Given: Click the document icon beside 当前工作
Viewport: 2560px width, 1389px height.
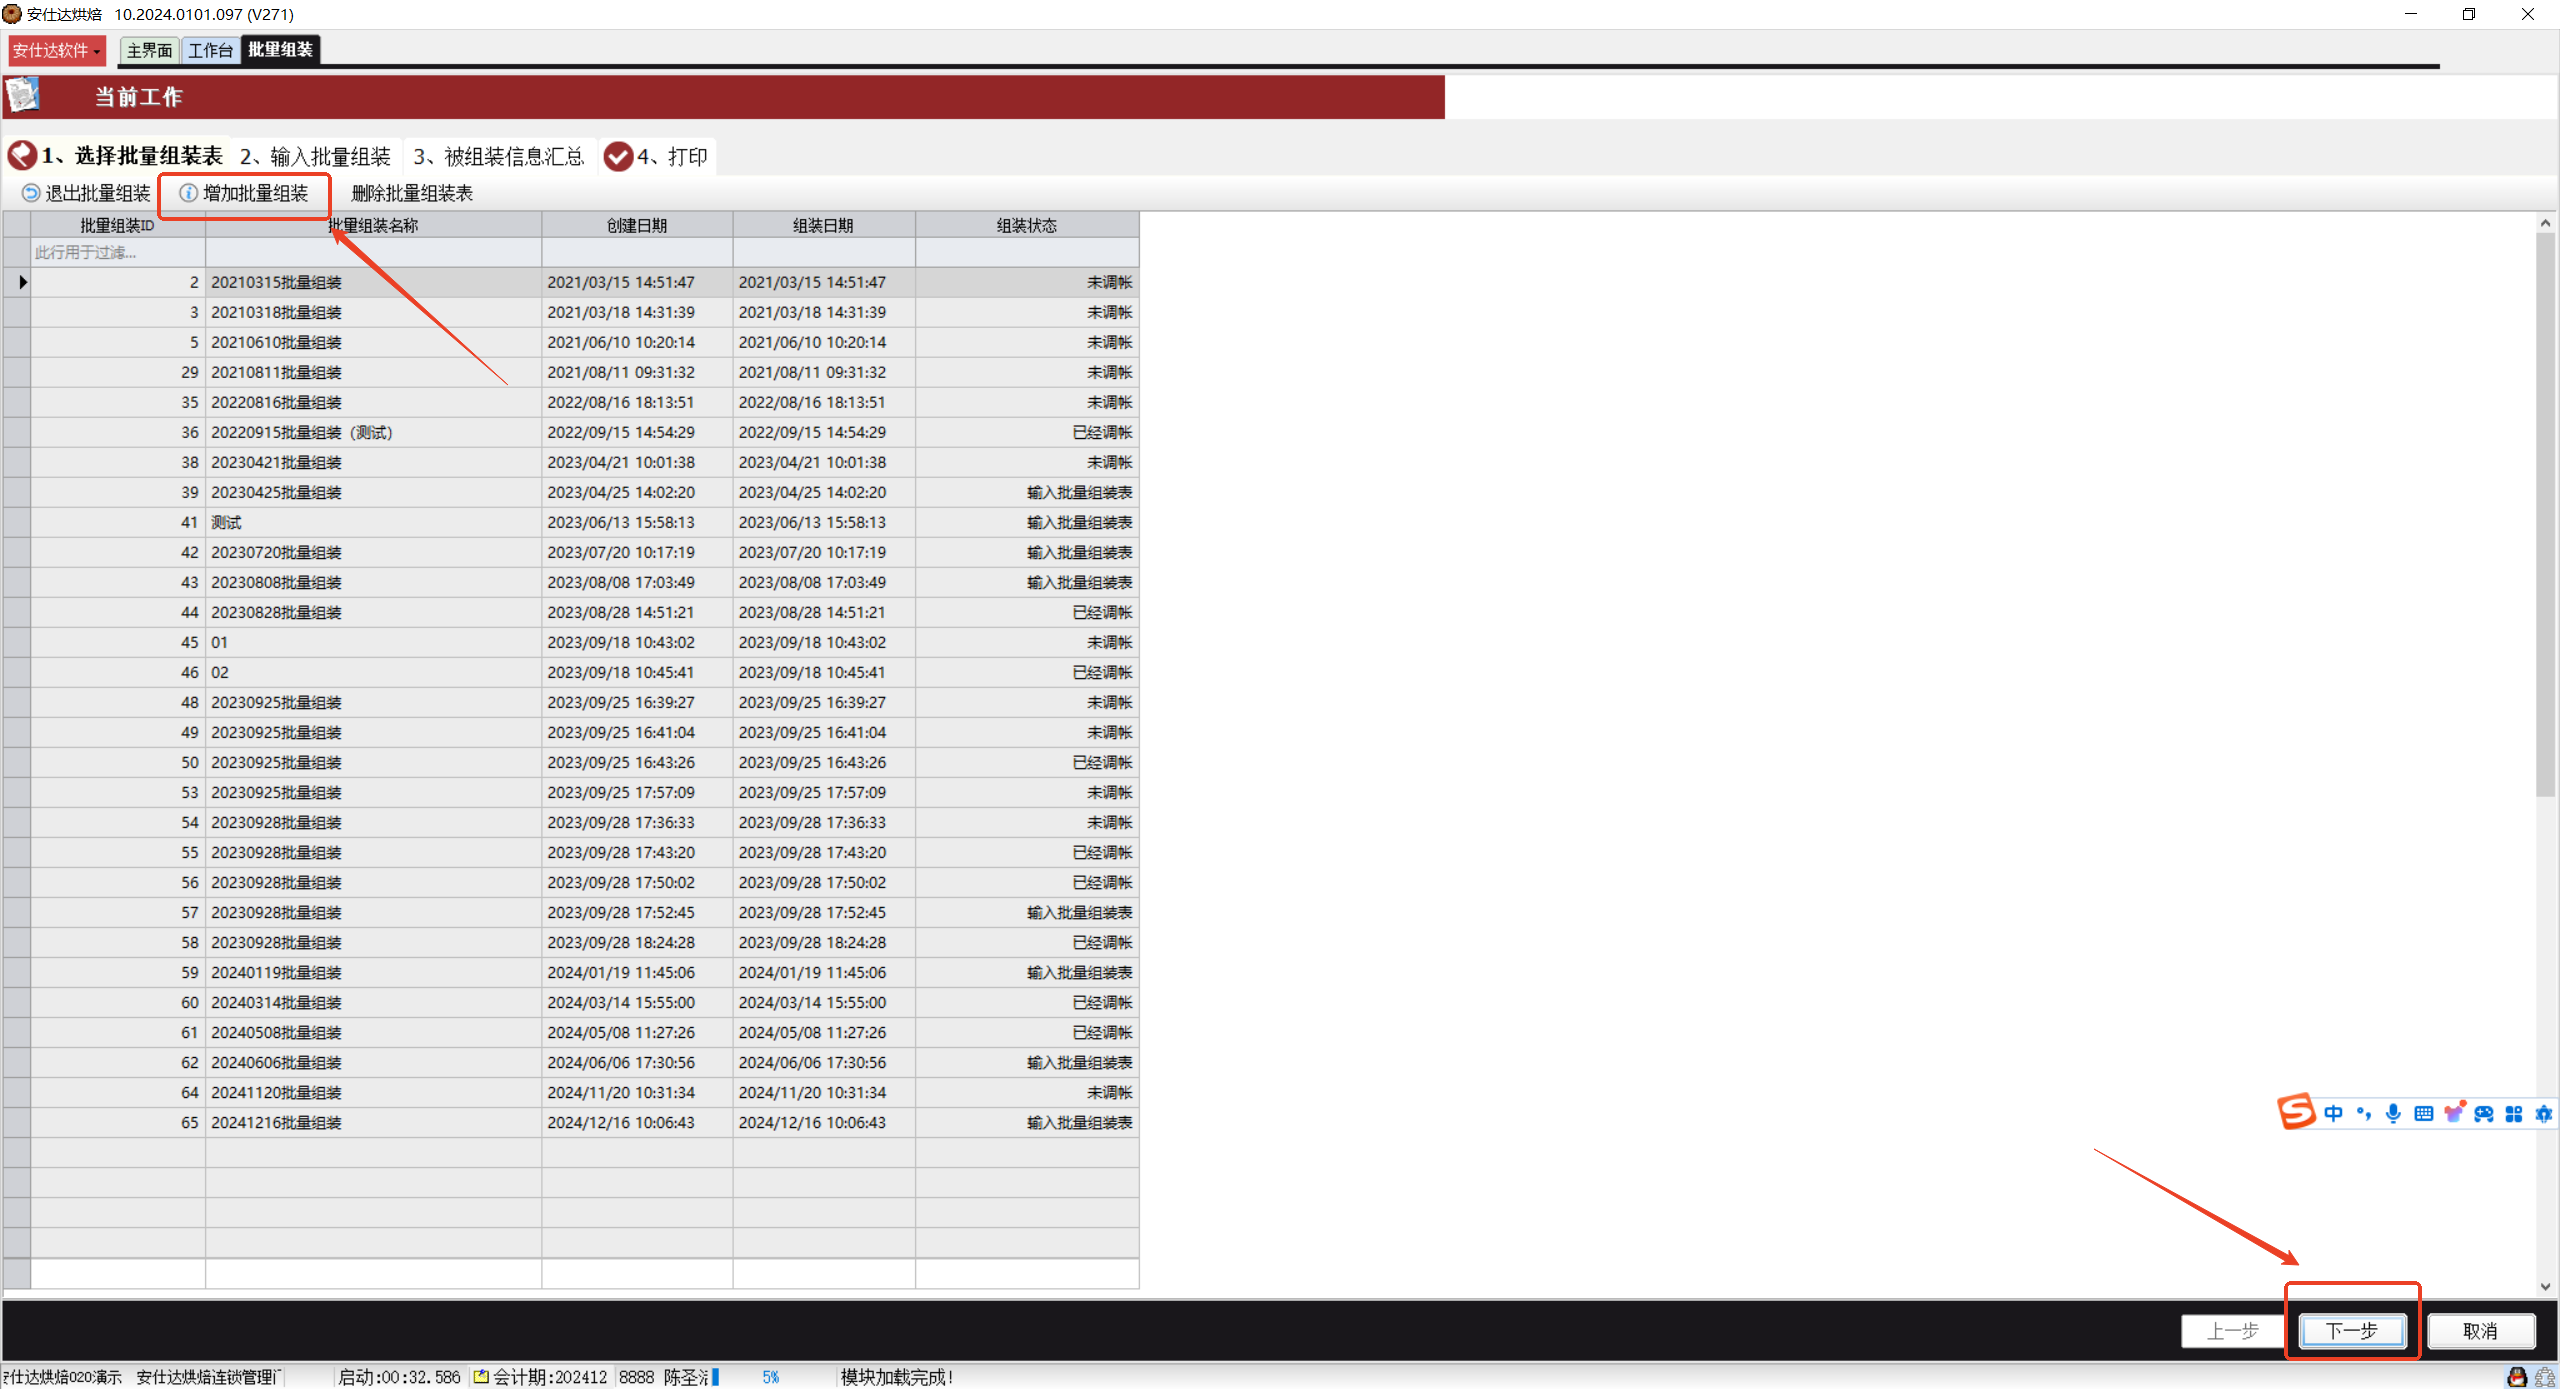Looking at the screenshot, I should (x=22, y=96).
